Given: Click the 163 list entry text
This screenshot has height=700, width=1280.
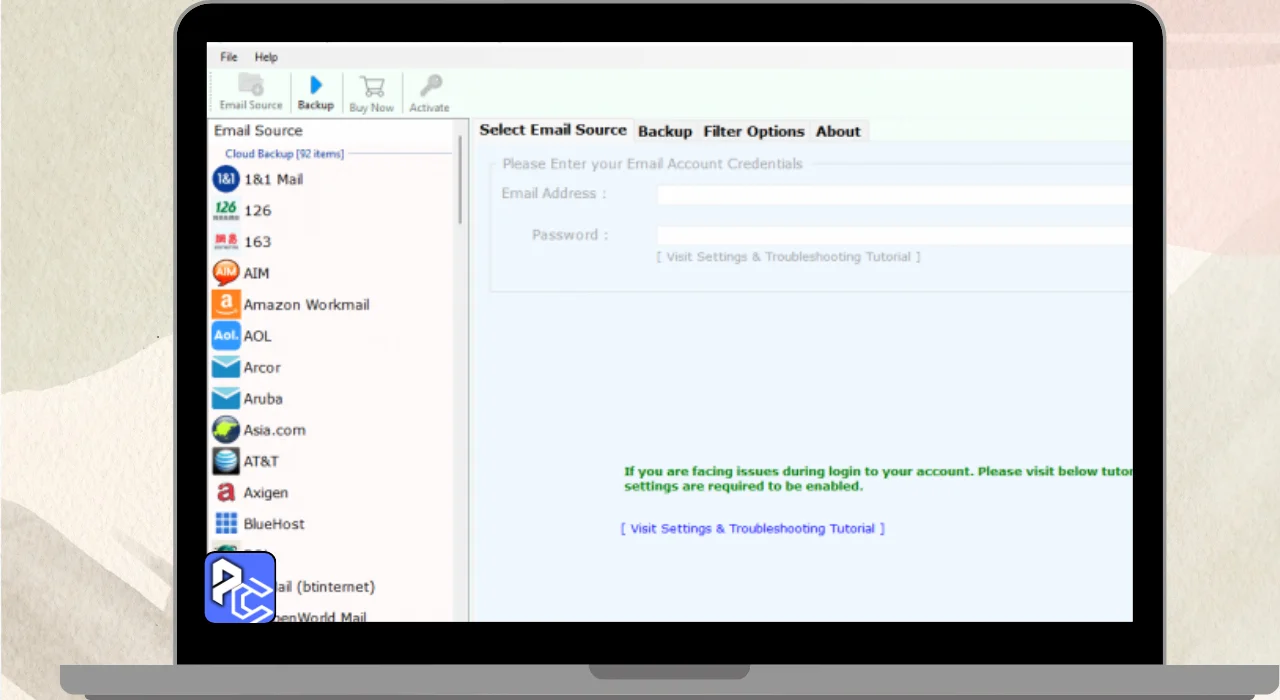Looking at the screenshot, I should click(x=257, y=241).
